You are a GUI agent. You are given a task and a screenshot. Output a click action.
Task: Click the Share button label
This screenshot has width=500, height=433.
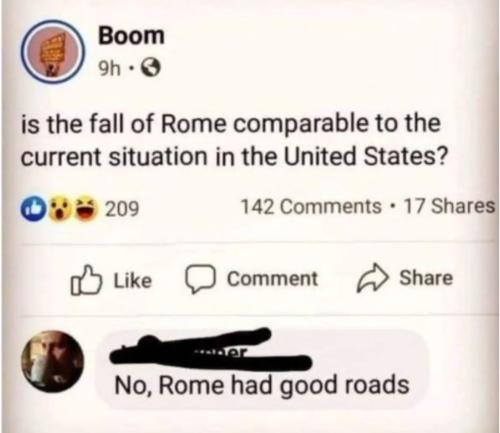(426, 278)
